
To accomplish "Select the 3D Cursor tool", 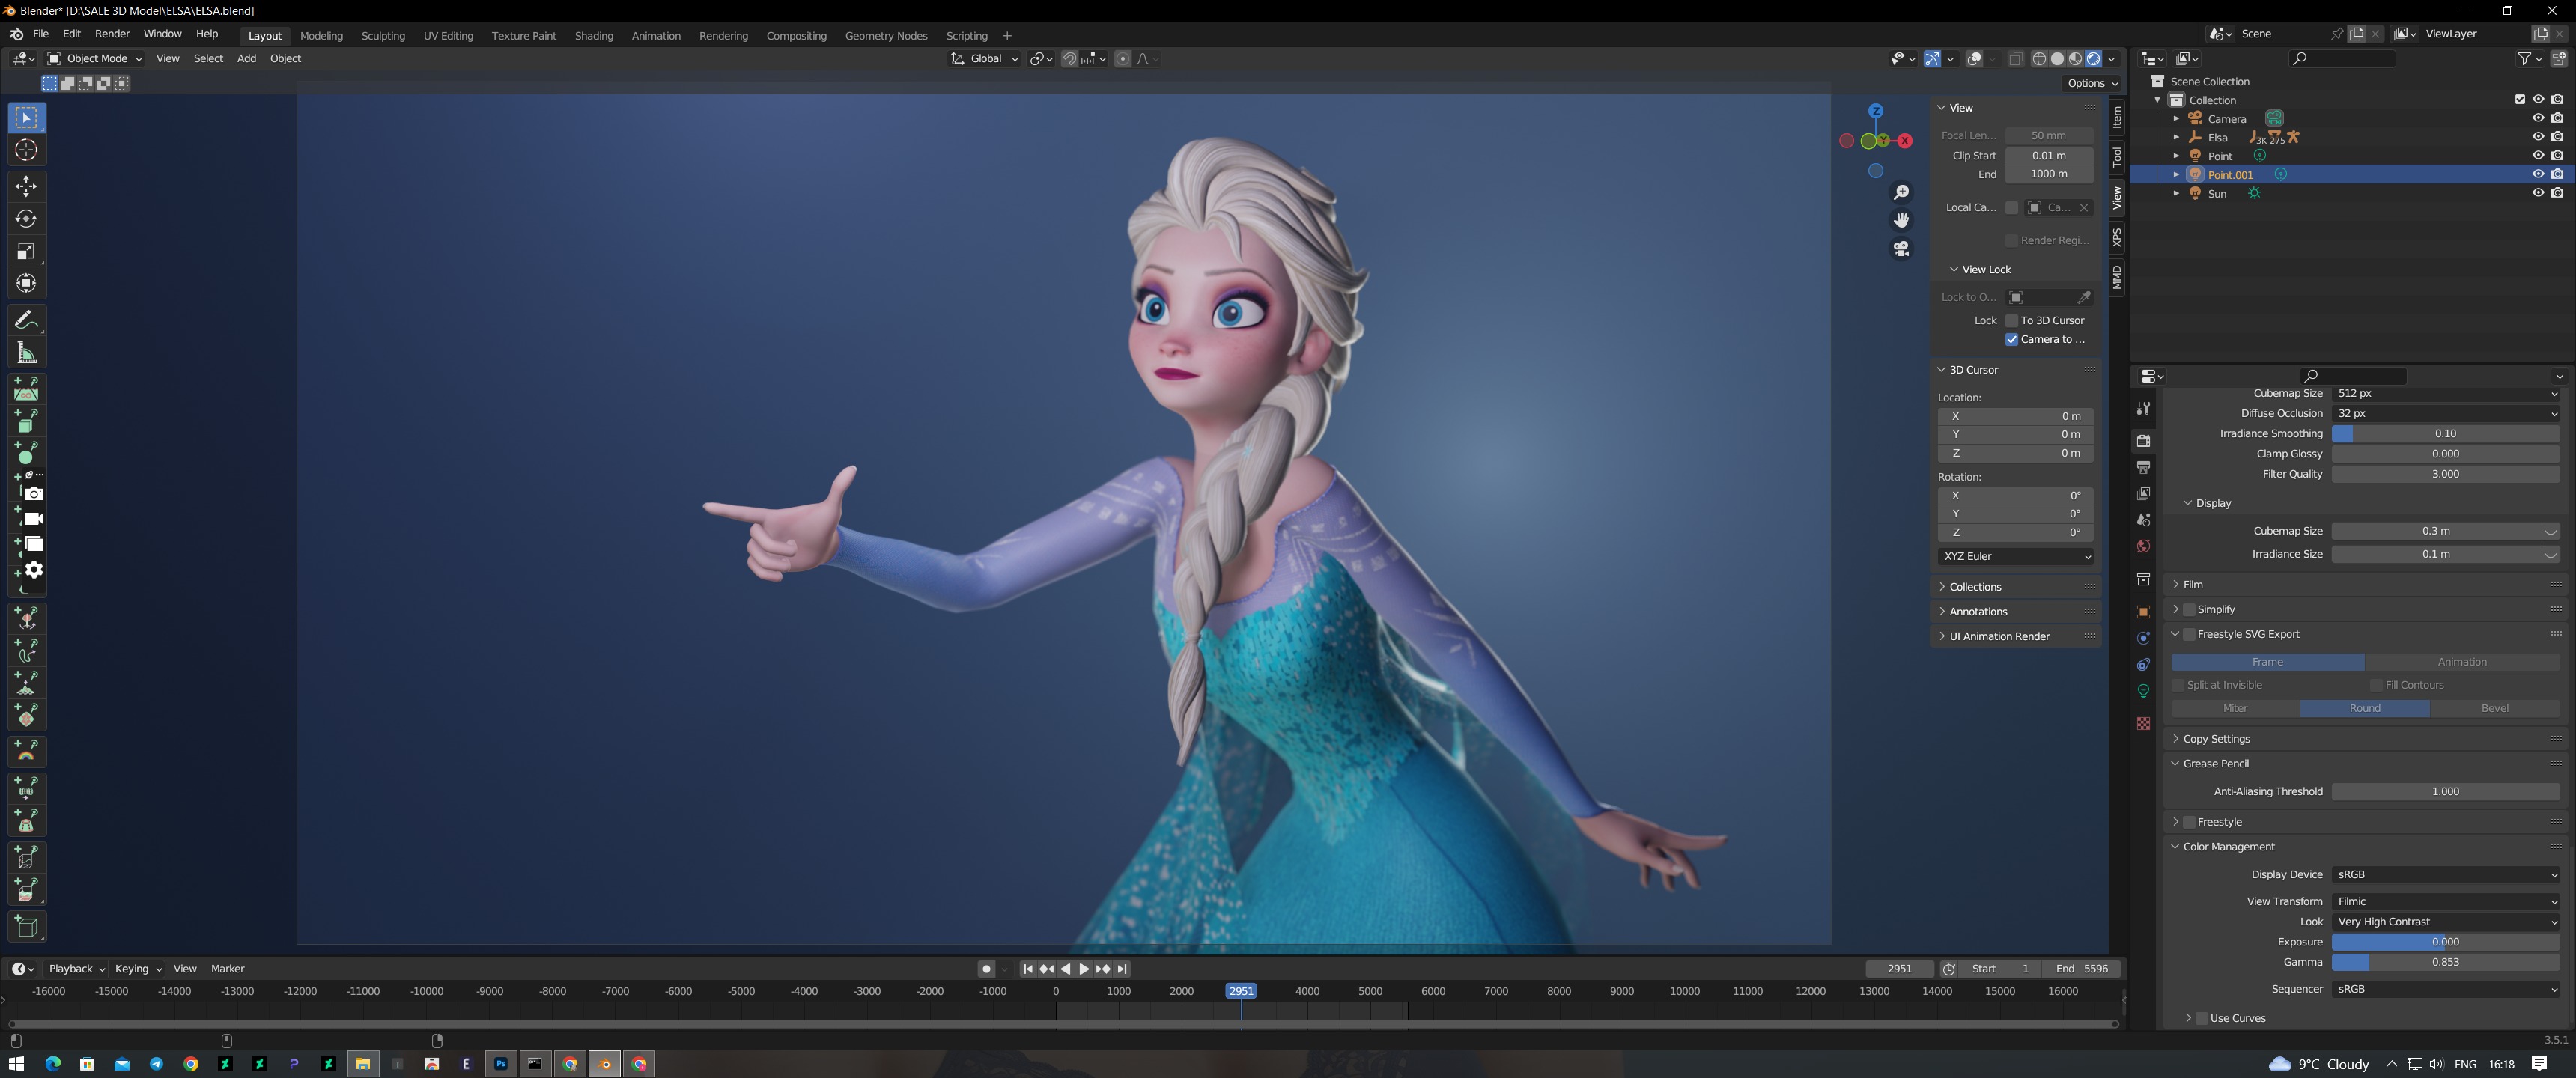I will click(x=27, y=150).
